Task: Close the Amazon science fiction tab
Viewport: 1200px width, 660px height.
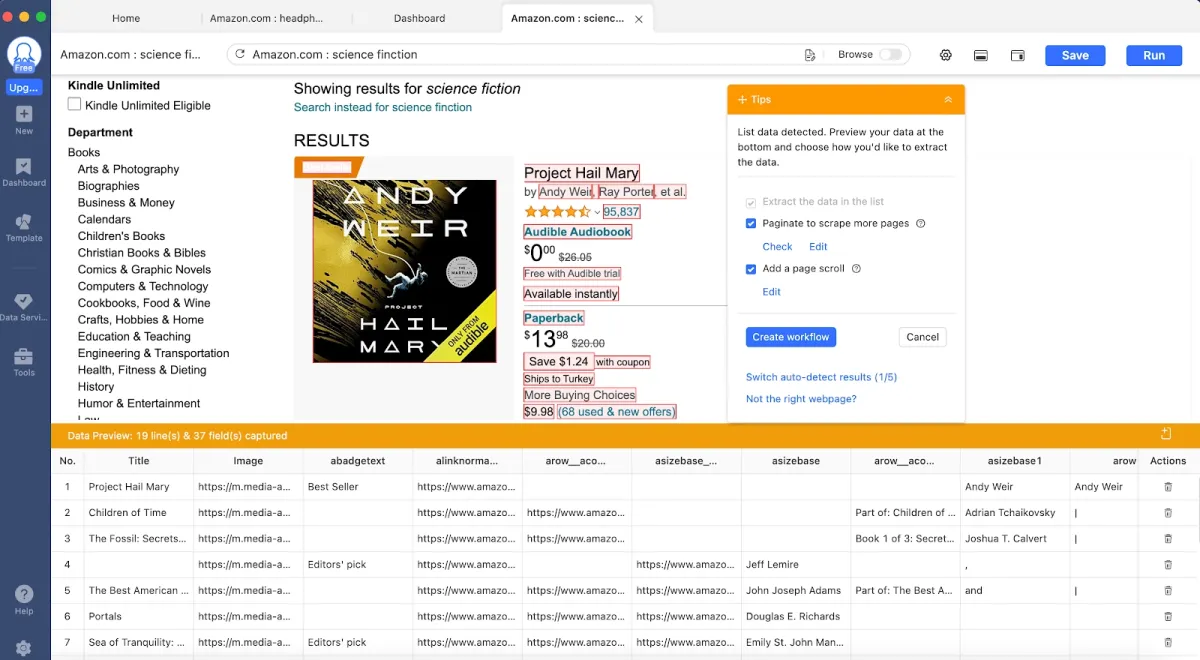Action: click(639, 19)
